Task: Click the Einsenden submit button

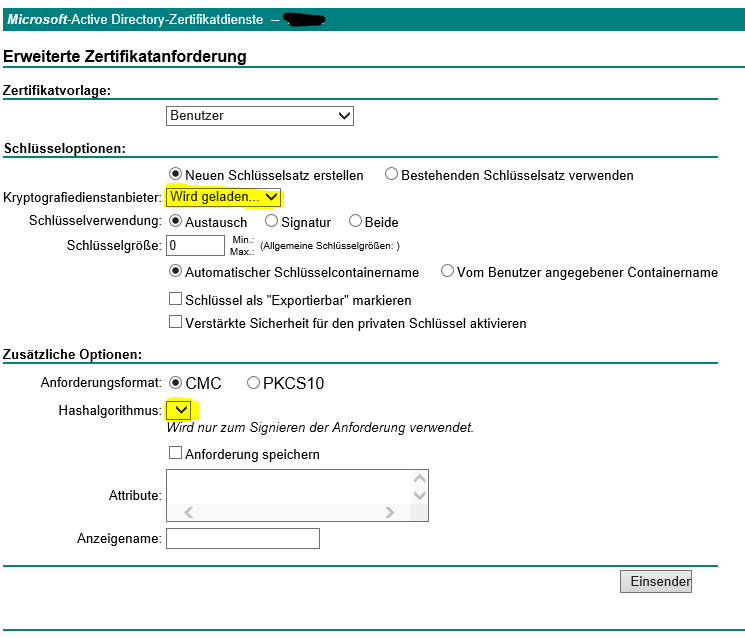Action: 656,582
